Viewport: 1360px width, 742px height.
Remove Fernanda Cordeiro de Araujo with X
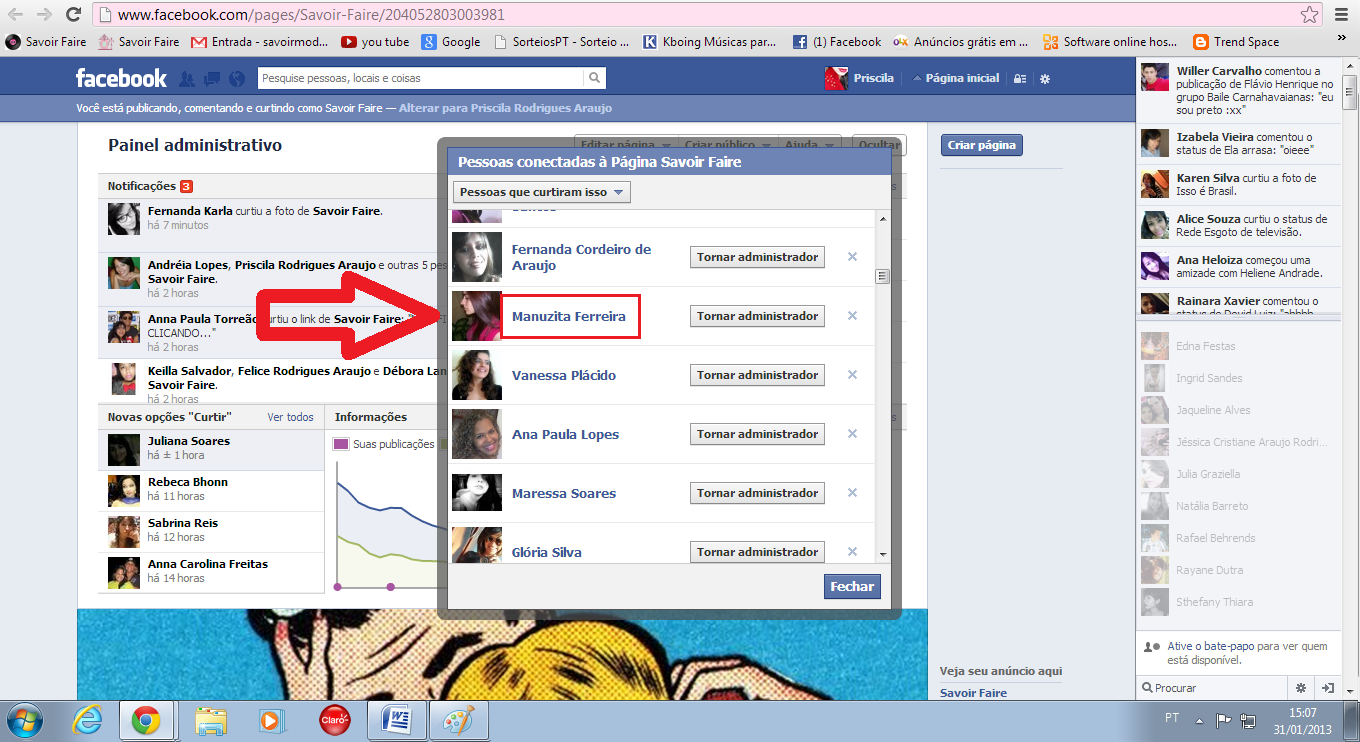[x=852, y=257]
